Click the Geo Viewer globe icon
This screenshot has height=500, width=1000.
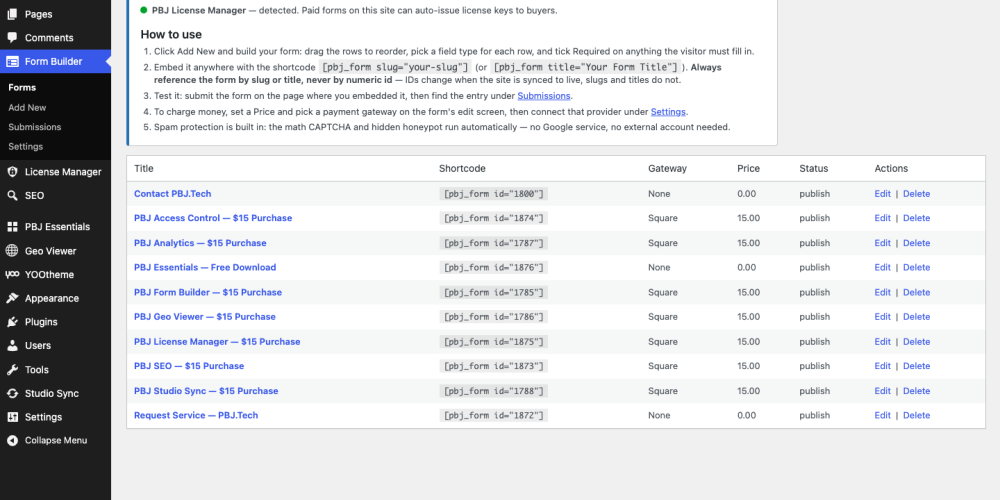(x=12, y=251)
